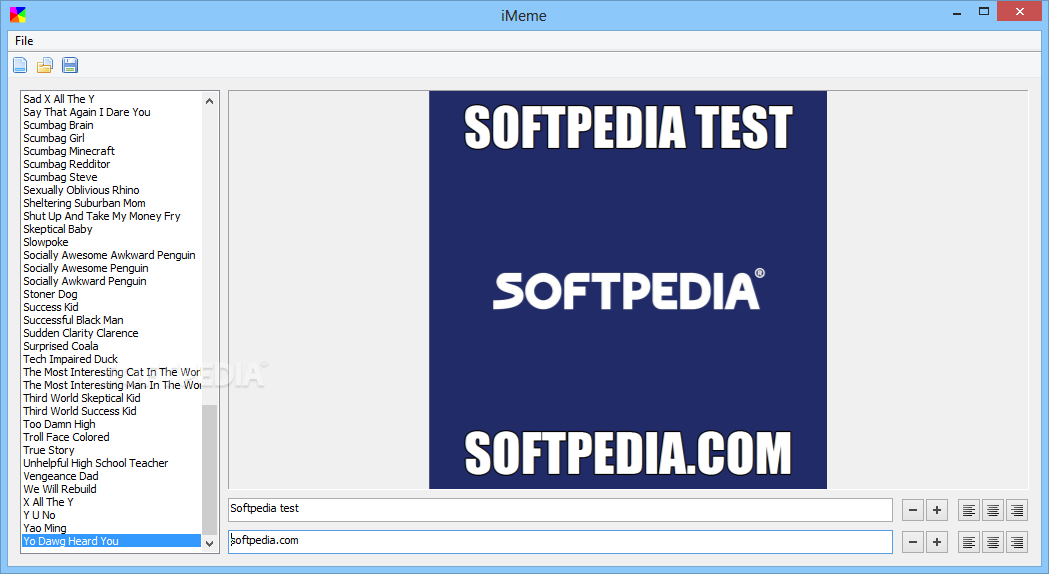Select 'Too Damn High' template
The height and width of the screenshot is (574, 1049).
pos(59,425)
